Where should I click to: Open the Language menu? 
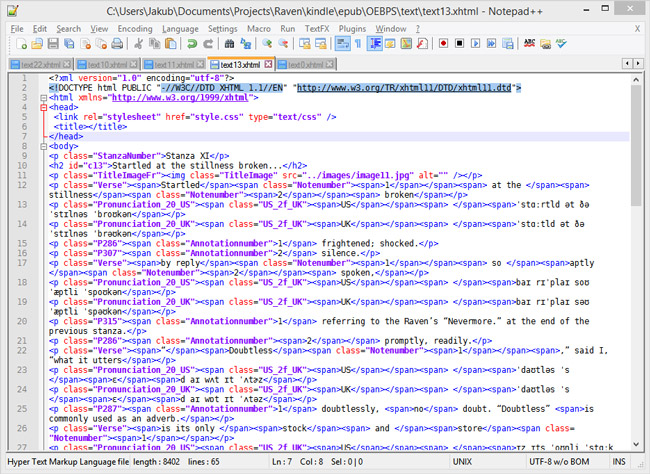(180, 29)
